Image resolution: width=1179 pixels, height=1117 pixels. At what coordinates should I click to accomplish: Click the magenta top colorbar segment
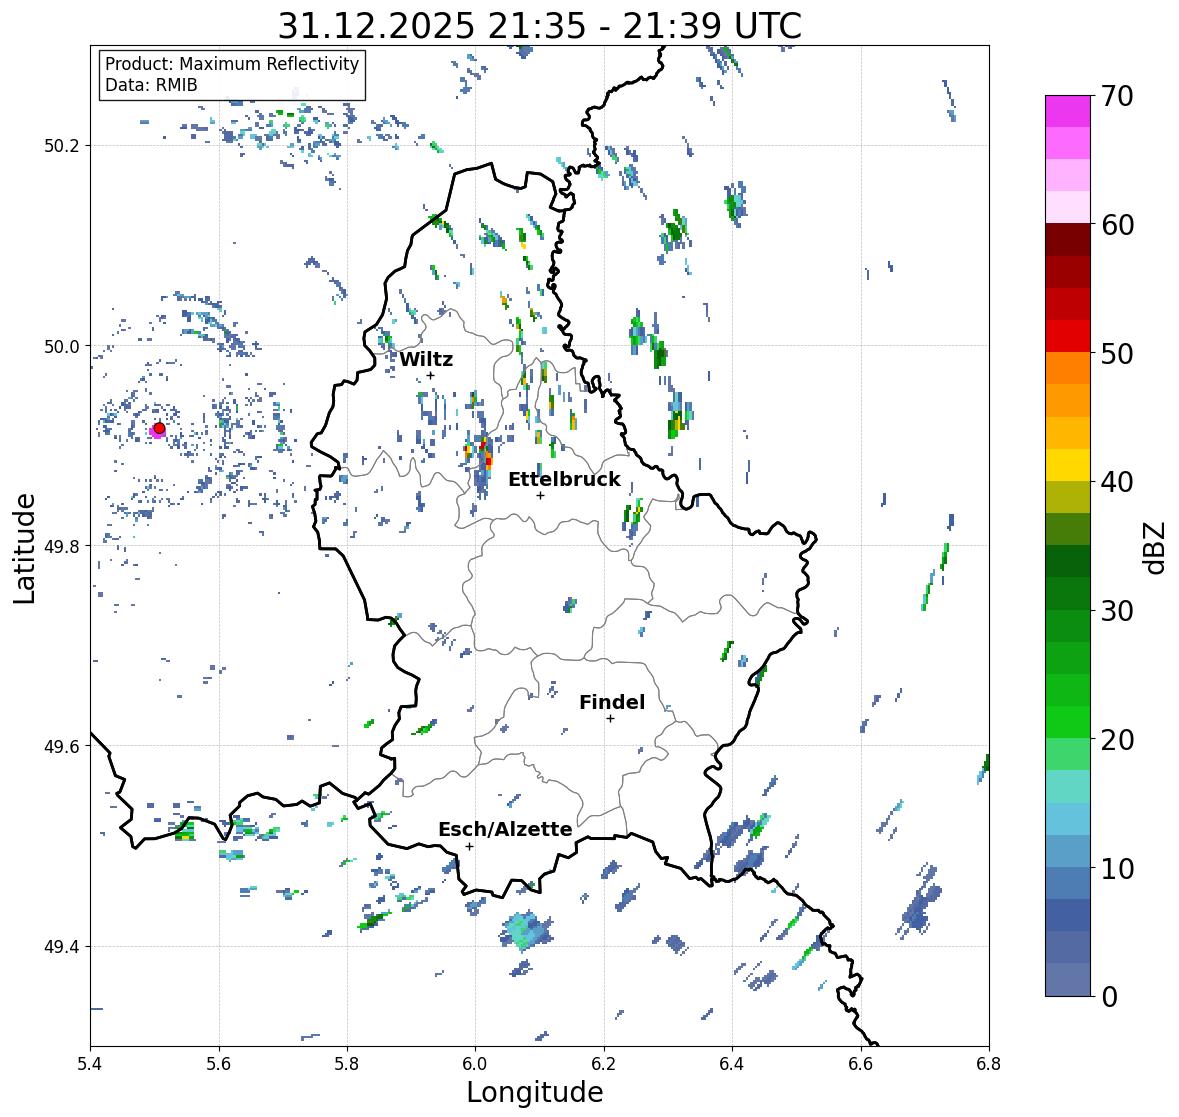click(1068, 111)
